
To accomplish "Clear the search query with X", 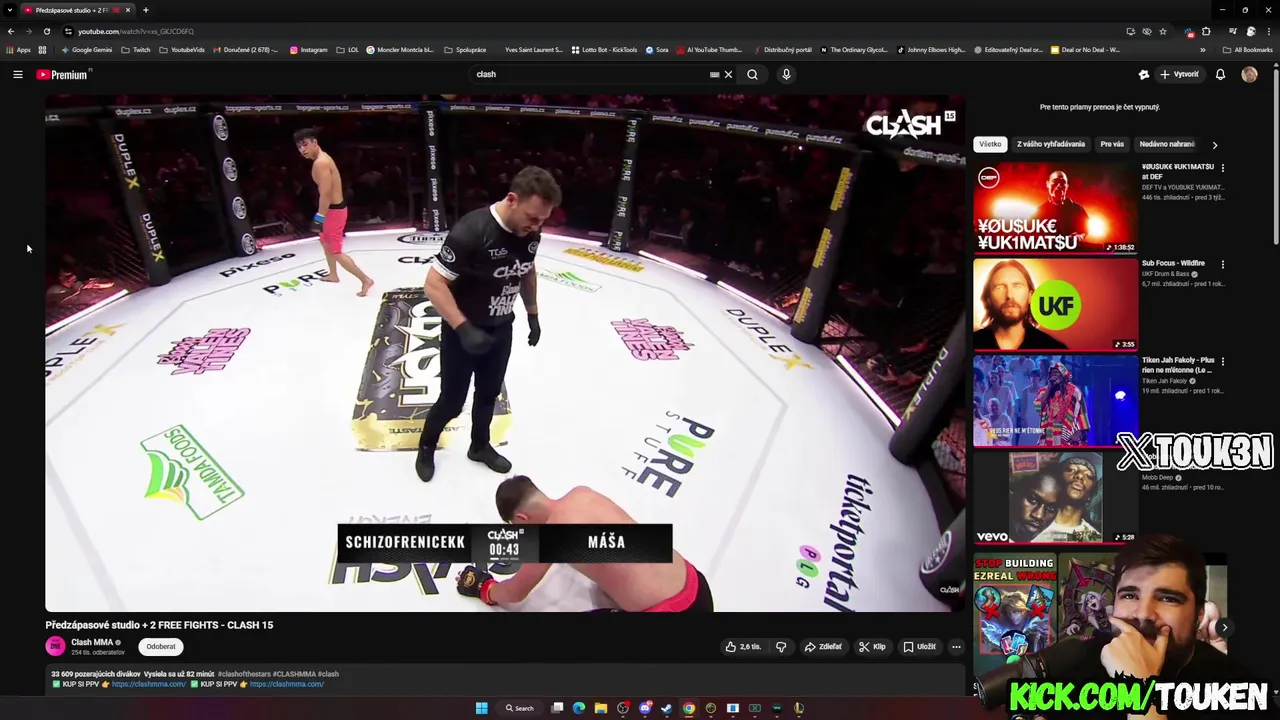I will (728, 74).
